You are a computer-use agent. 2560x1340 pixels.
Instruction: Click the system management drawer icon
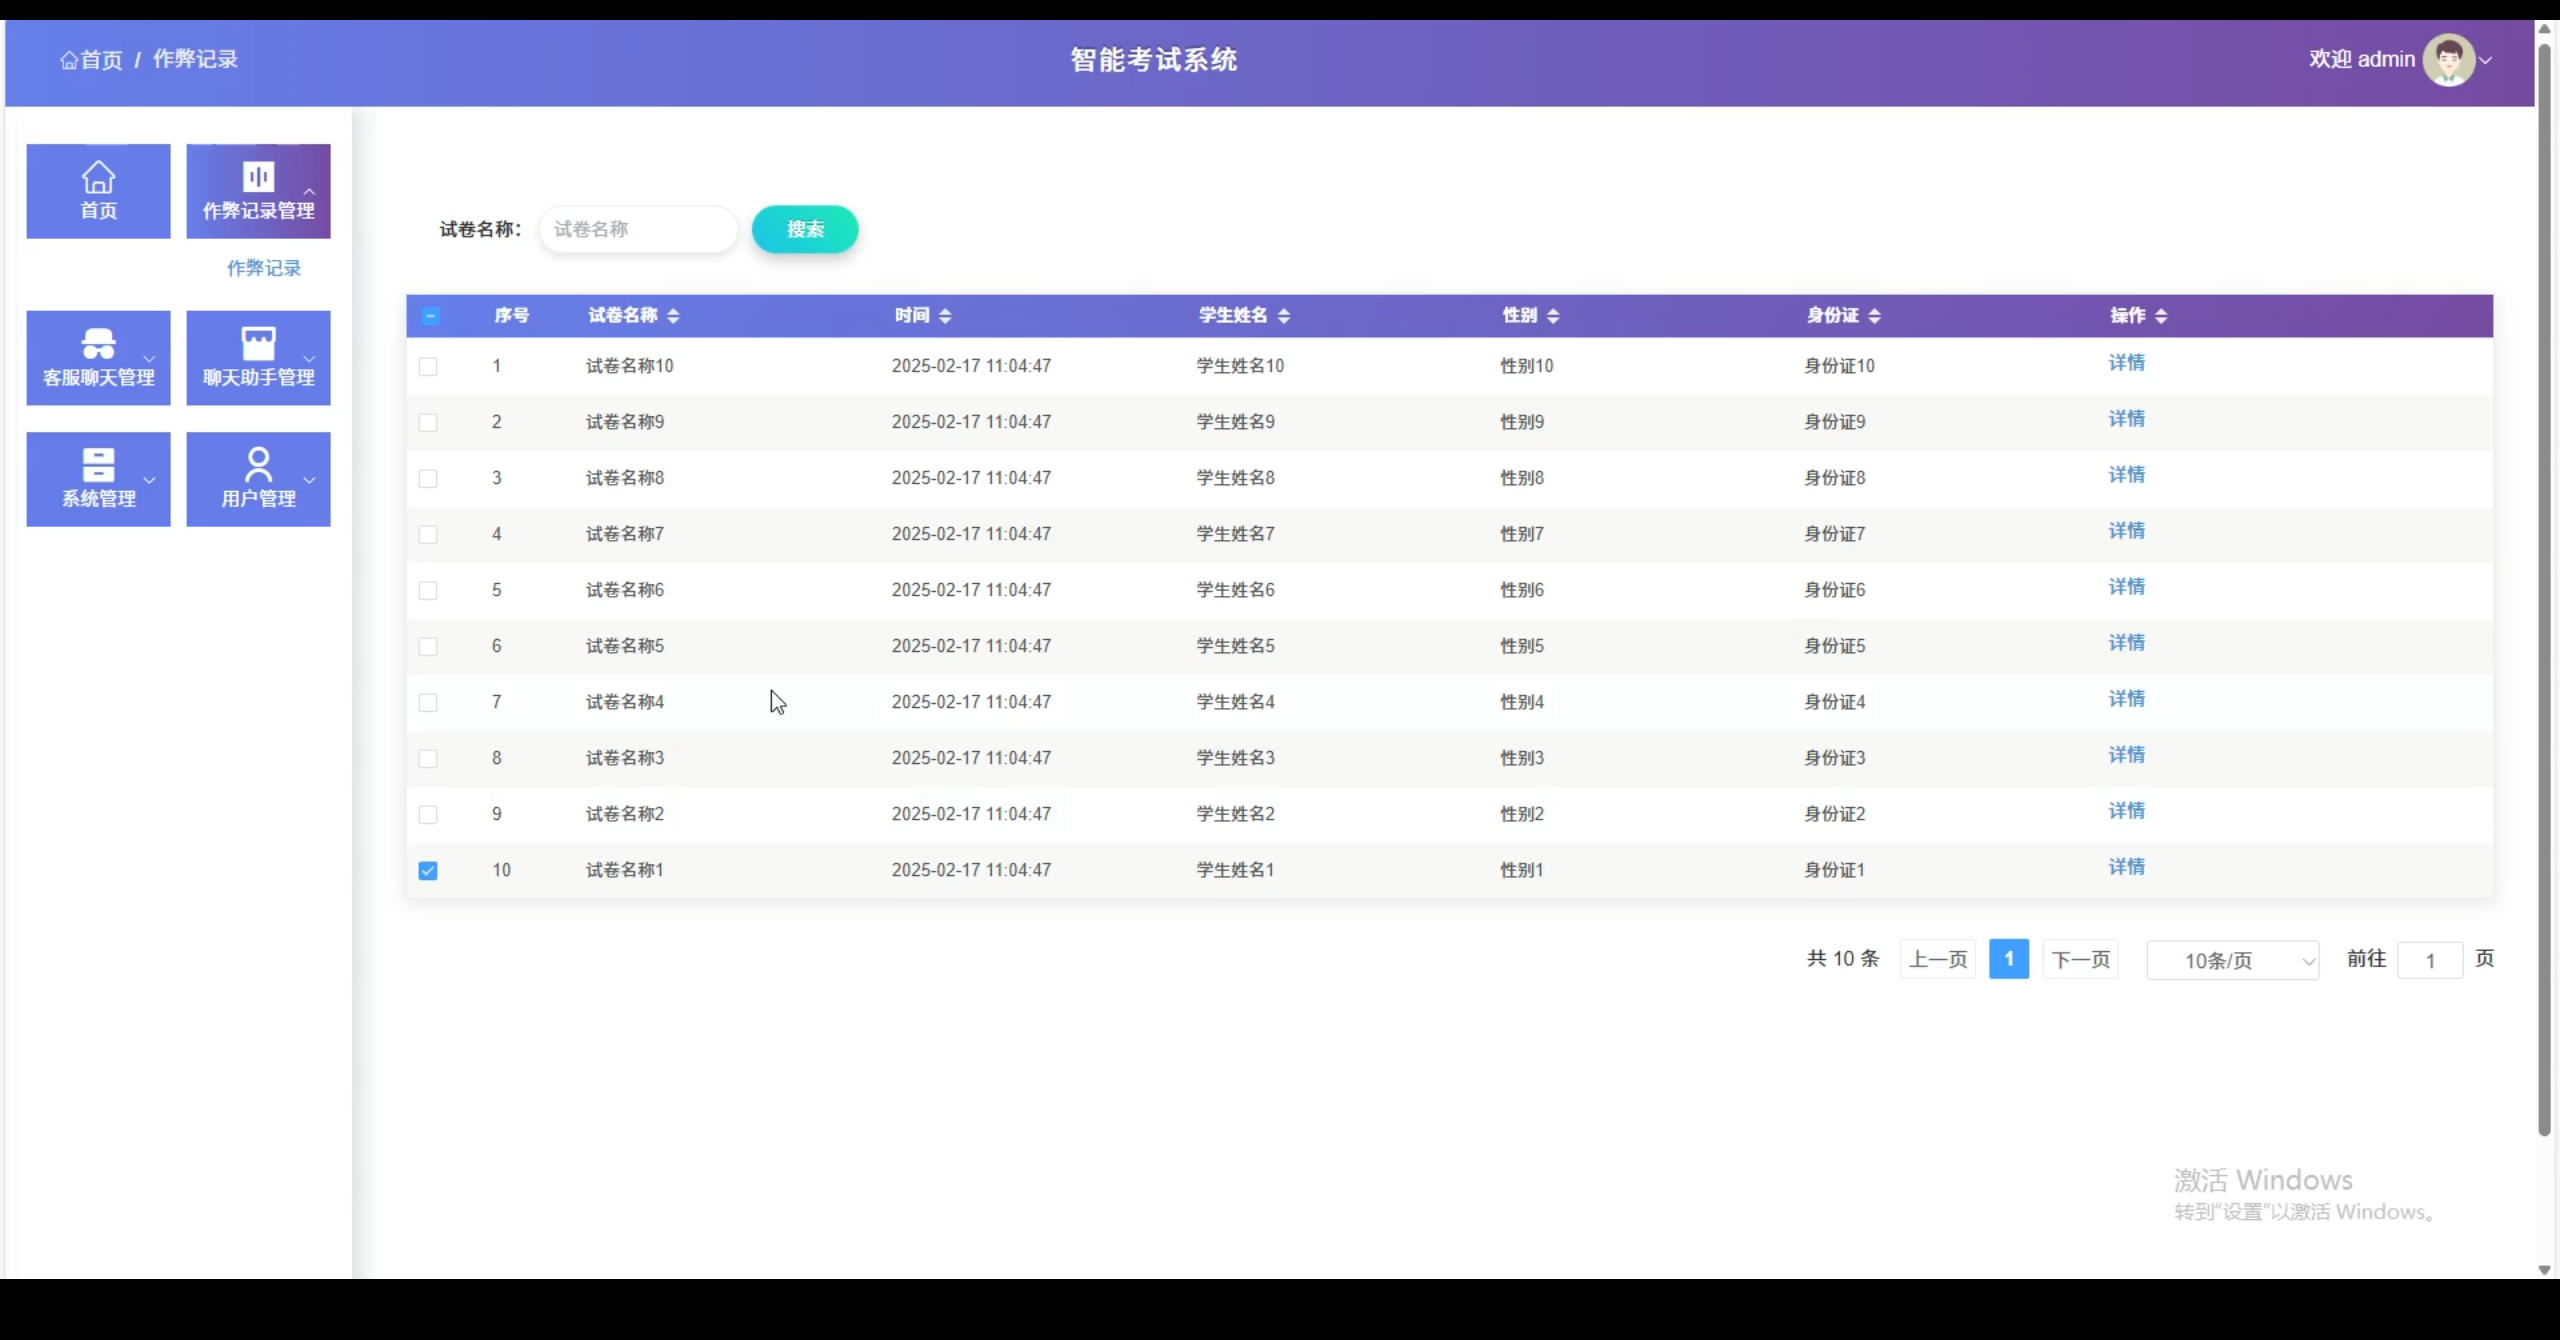tap(98, 465)
